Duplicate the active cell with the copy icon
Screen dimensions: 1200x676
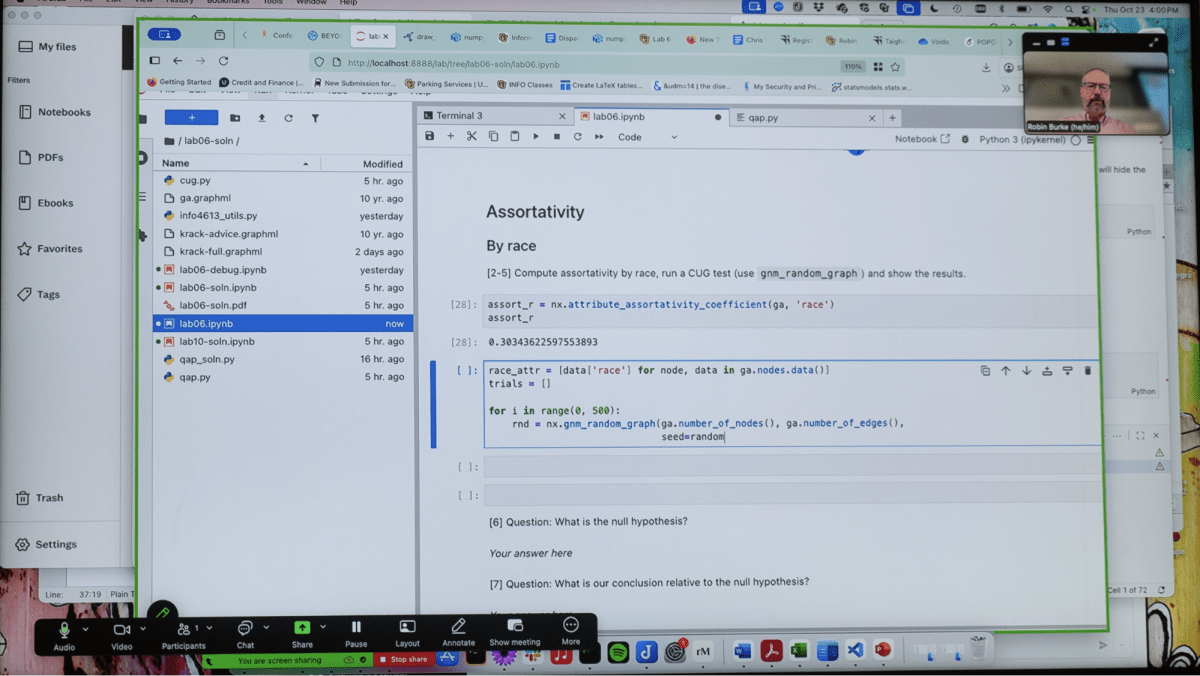click(x=985, y=371)
